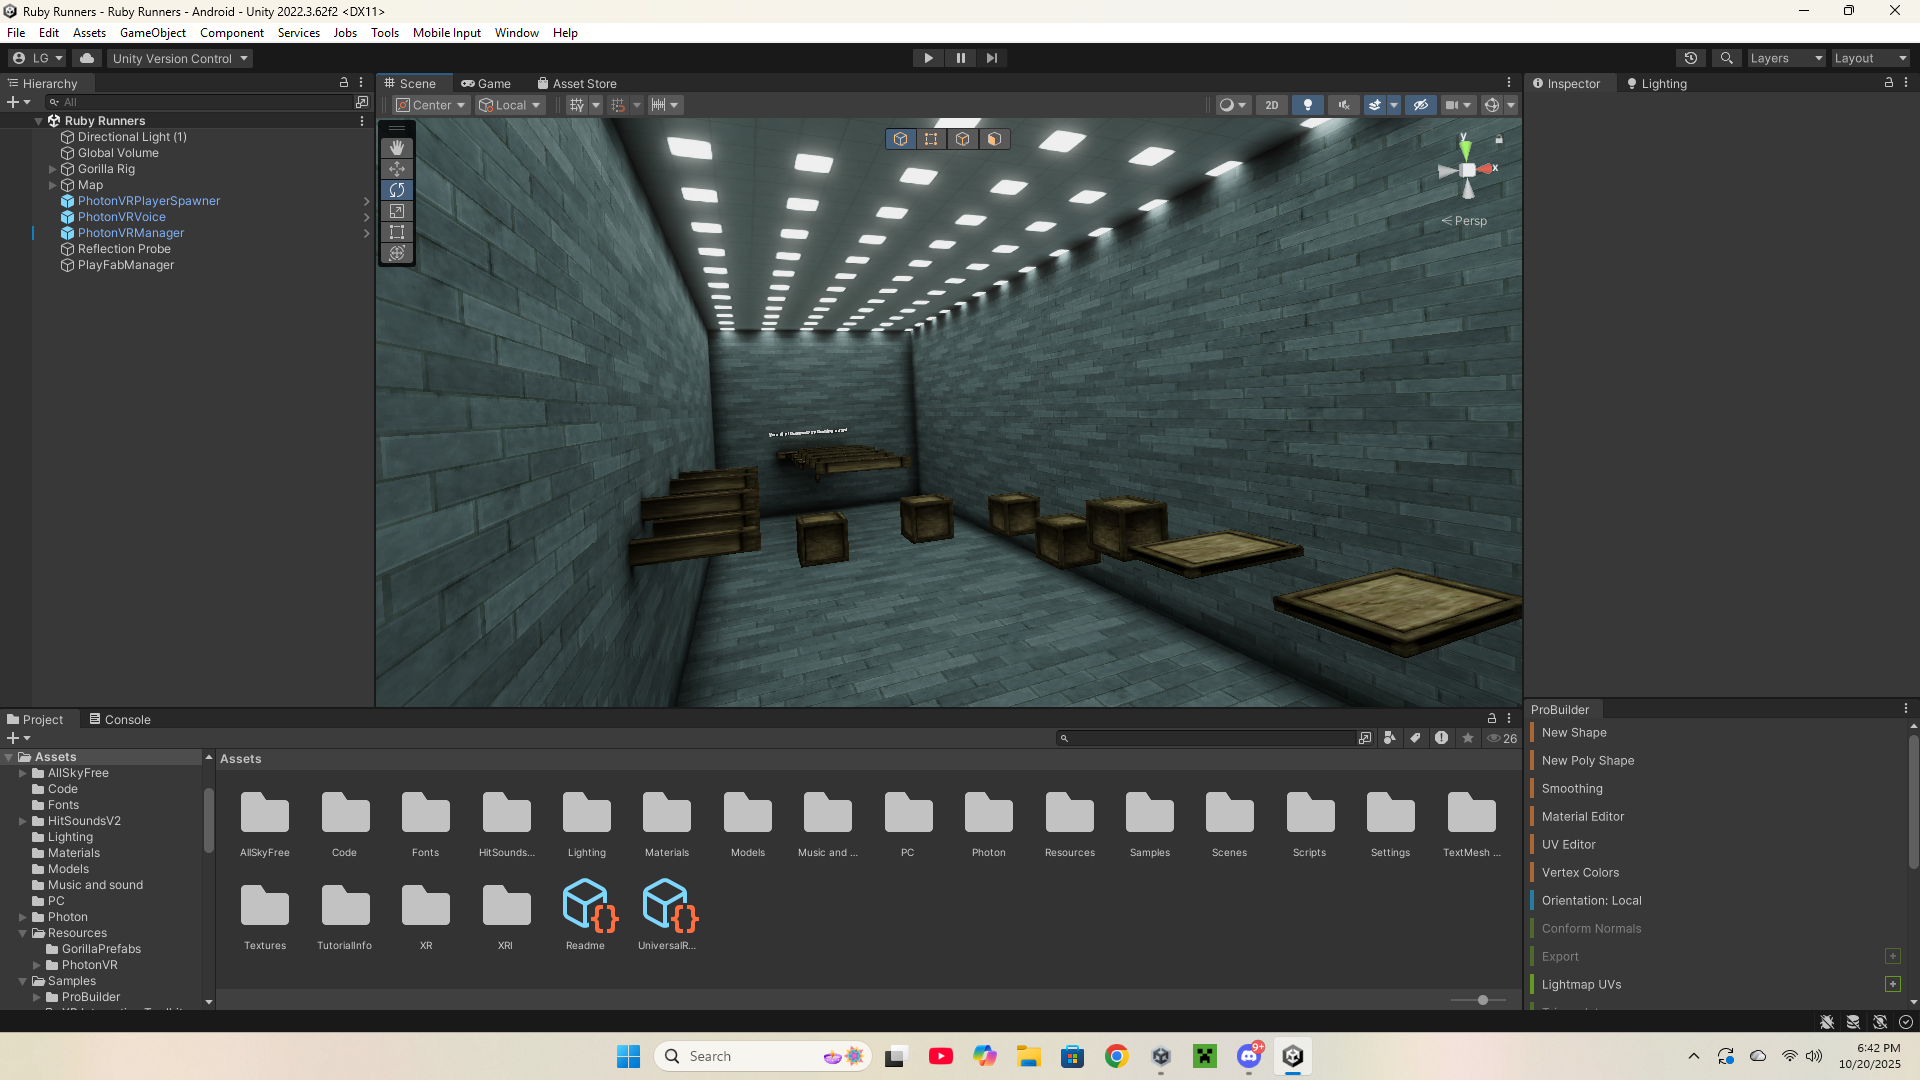The image size is (1920, 1080).
Task: Select the Scale tool
Action: pyautogui.click(x=397, y=211)
